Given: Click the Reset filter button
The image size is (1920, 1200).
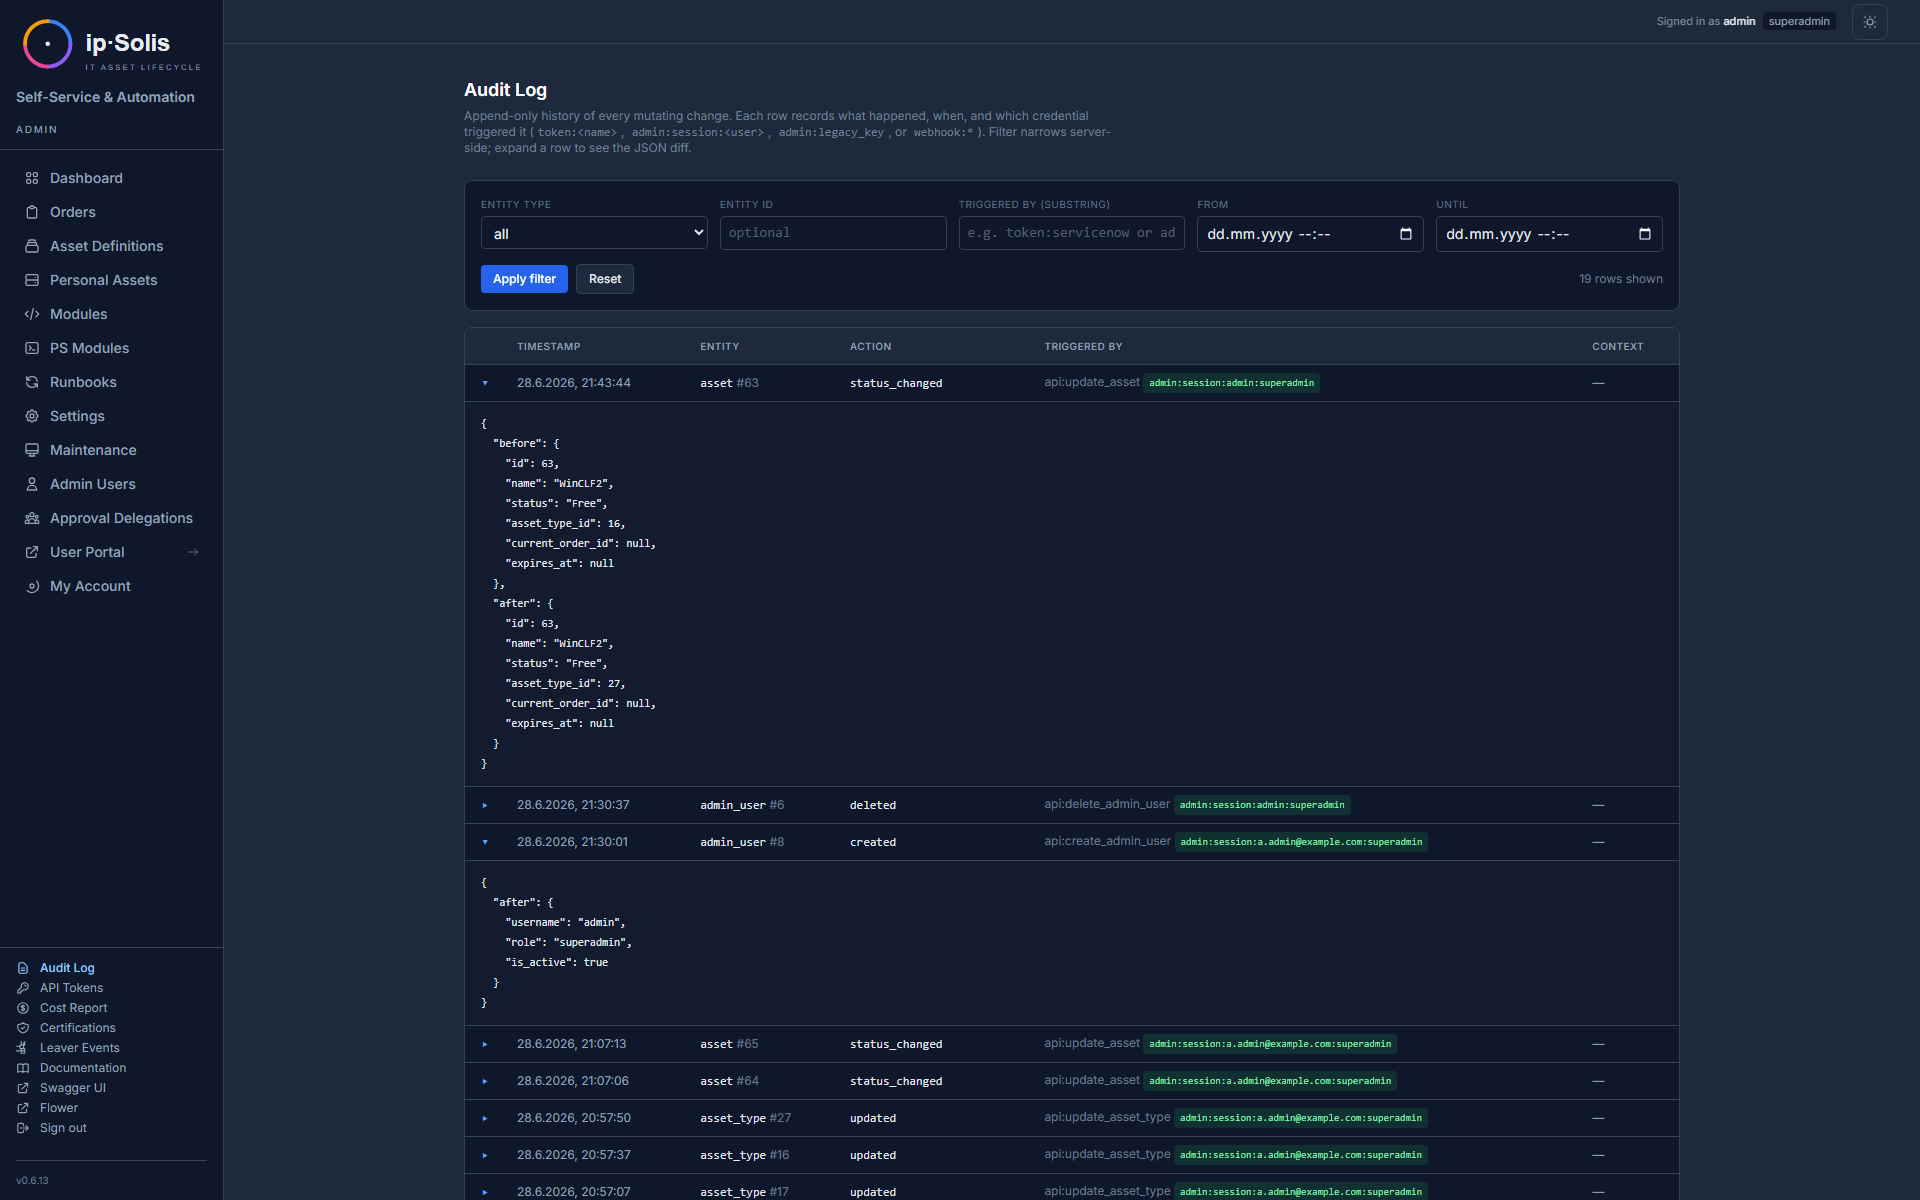Looking at the screenshot, I should coord(605,279).
